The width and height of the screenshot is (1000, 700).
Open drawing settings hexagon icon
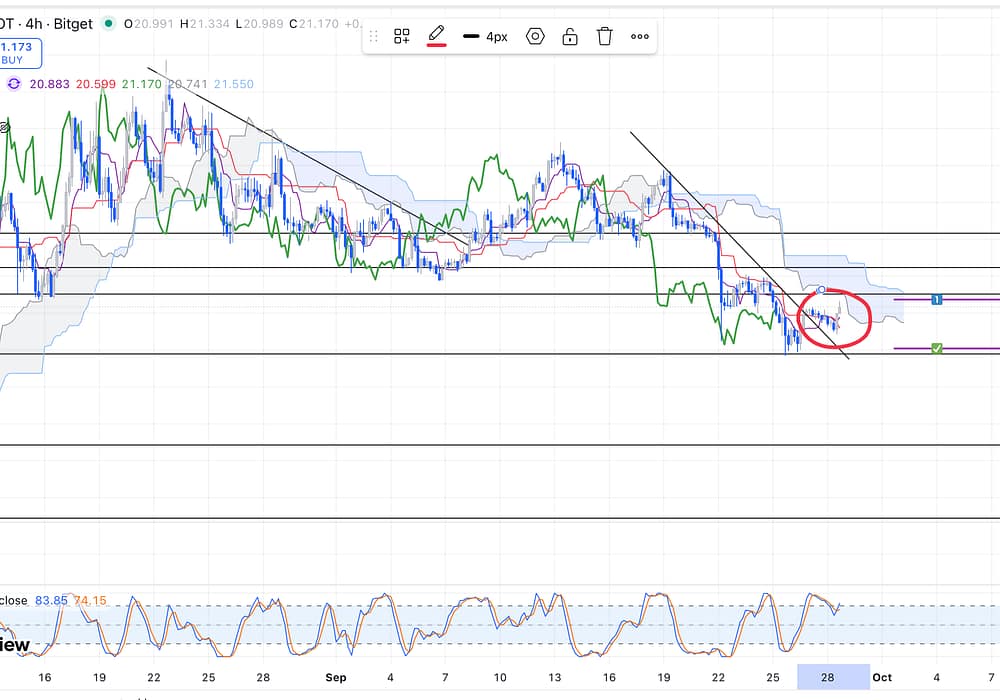pyautogui.click(x=535, y=37)
